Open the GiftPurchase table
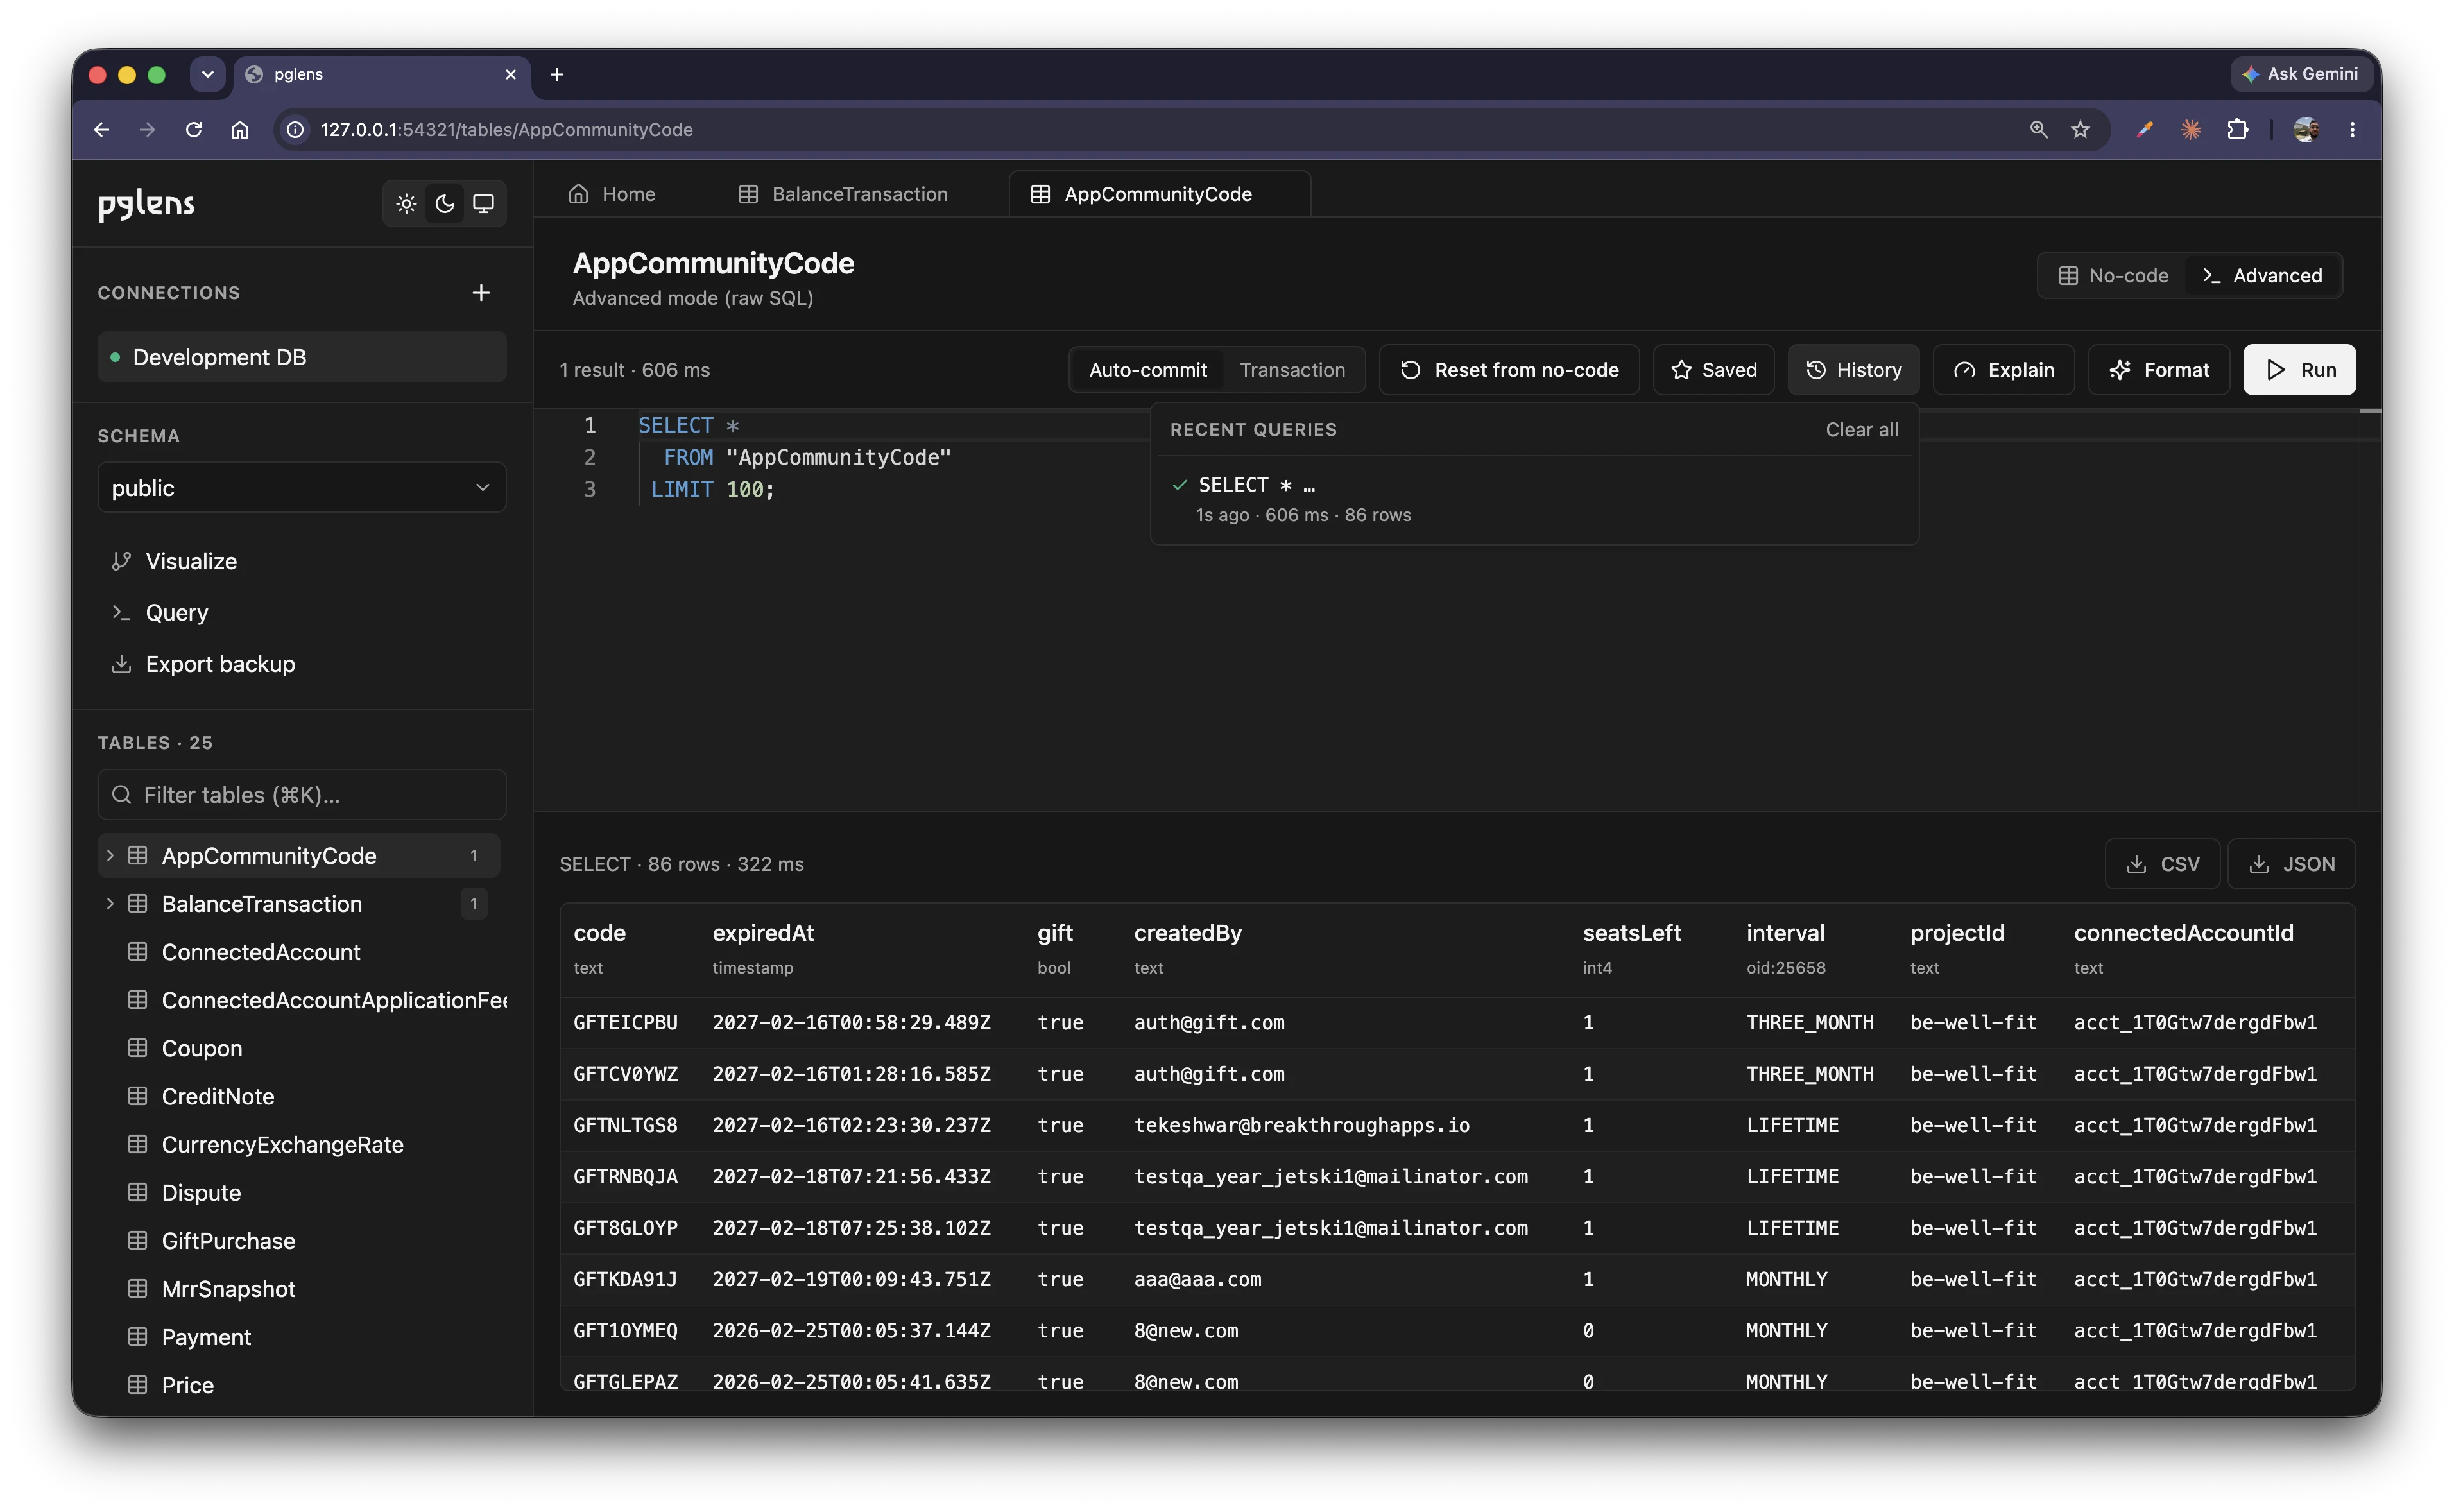 [228, 1240]
